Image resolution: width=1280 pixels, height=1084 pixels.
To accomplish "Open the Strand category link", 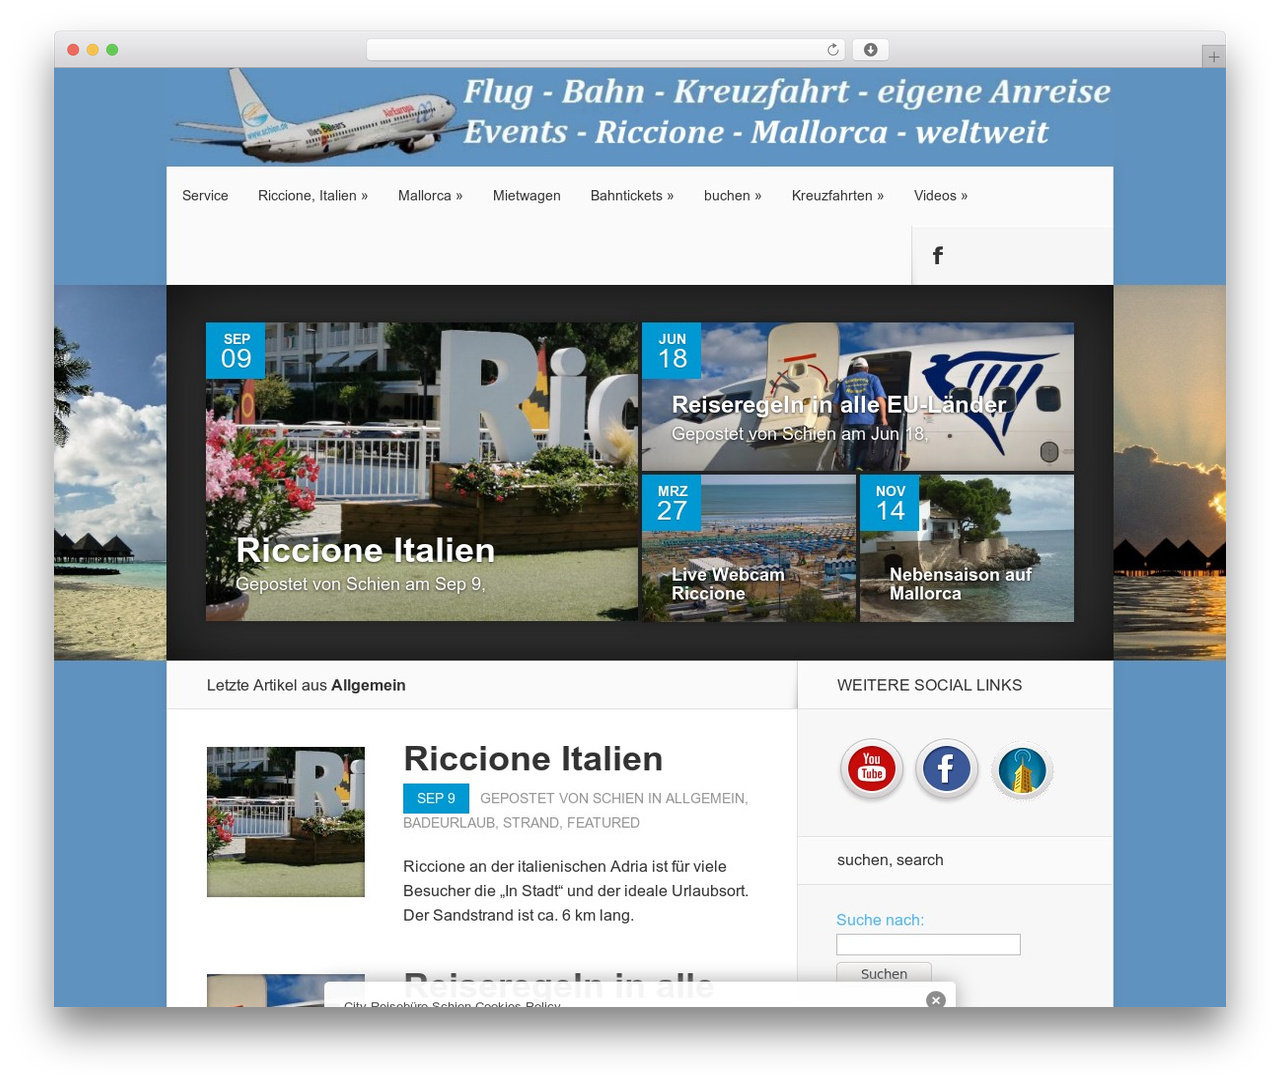I will pos(531,823).
